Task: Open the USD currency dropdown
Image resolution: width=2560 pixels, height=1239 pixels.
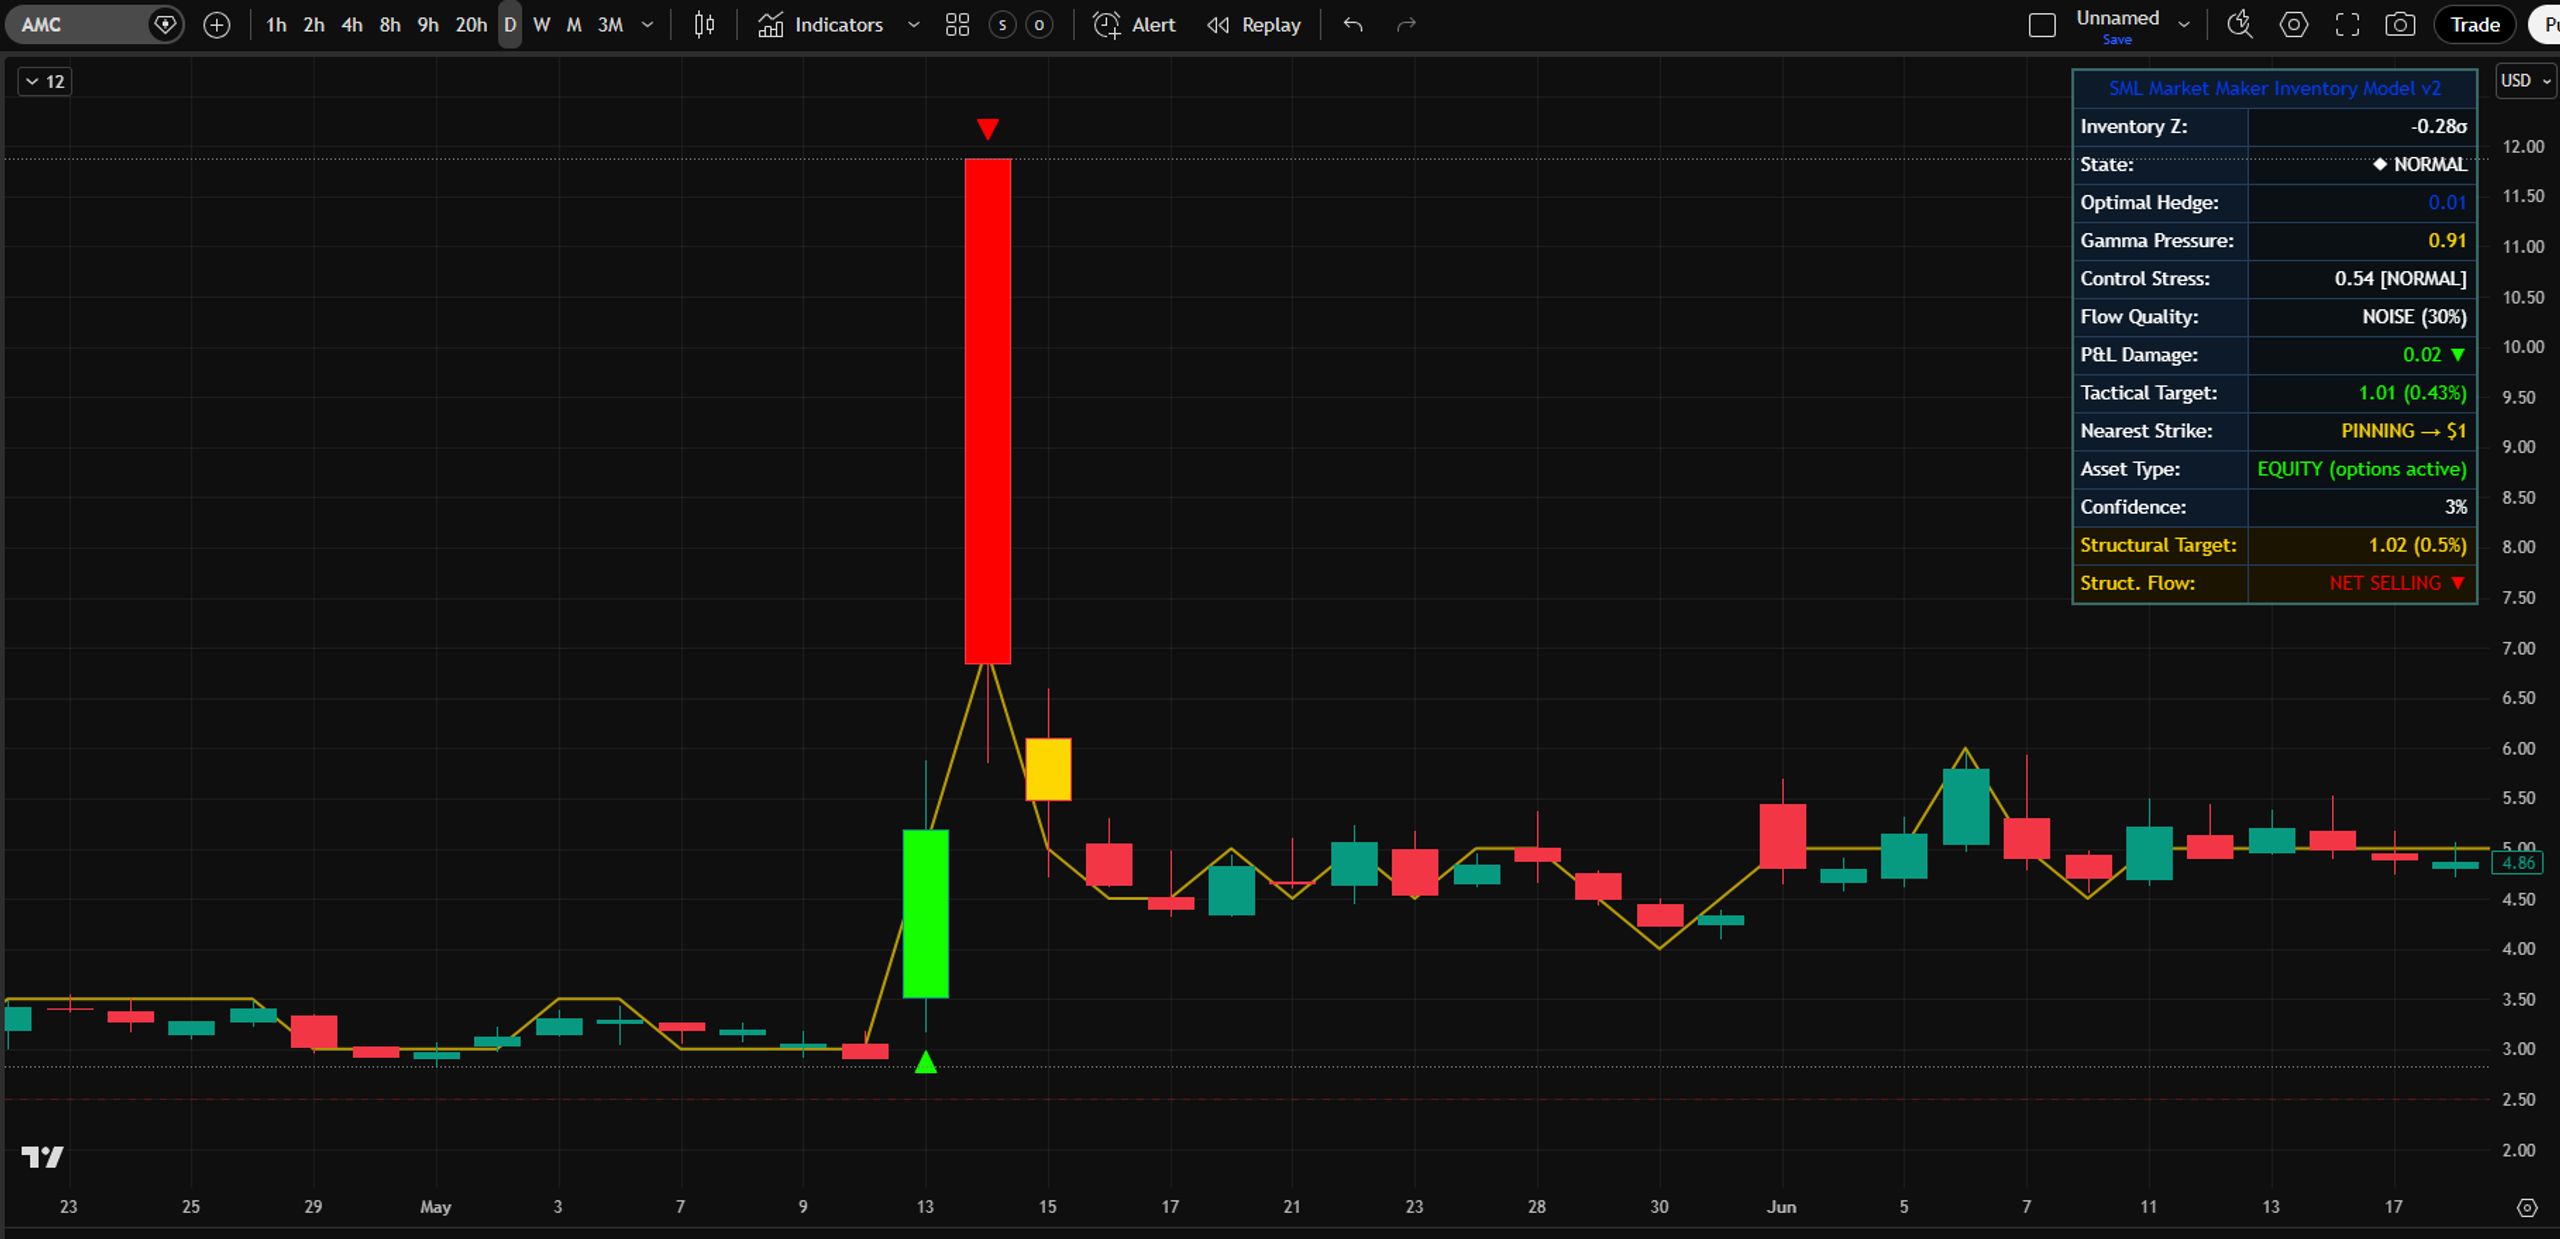Action: (x=2526, y=81)
